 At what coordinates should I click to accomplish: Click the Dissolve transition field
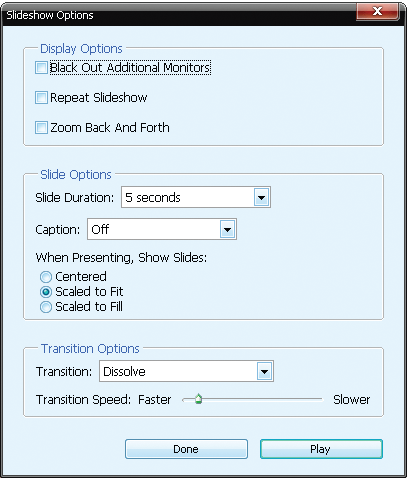point(179,371)
